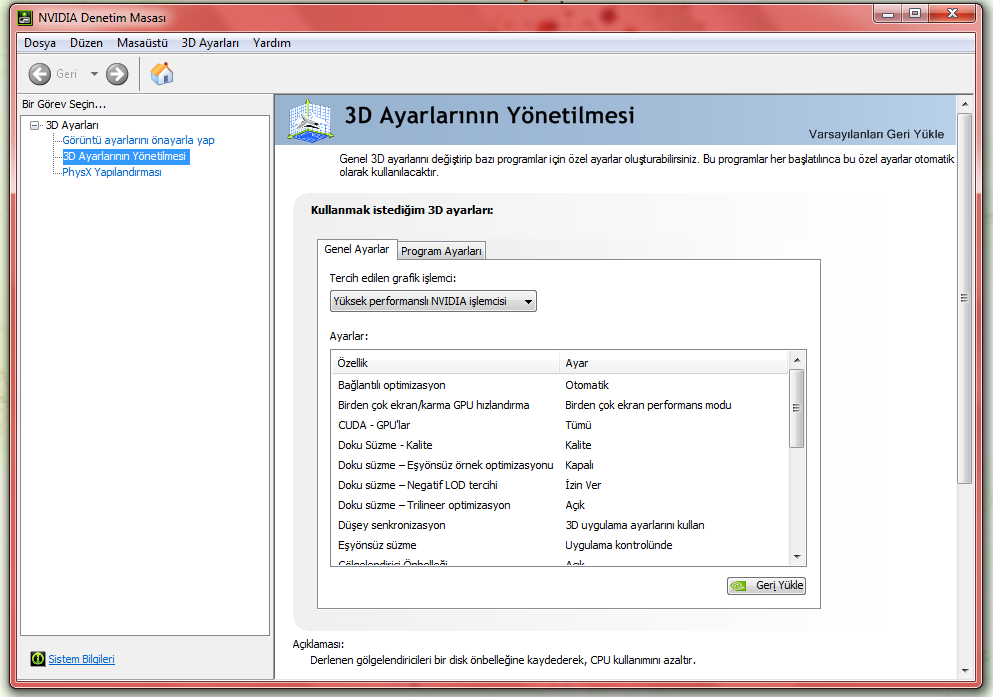Minimize the NVIDIA Denetim Masası window

tap(888, 14)
